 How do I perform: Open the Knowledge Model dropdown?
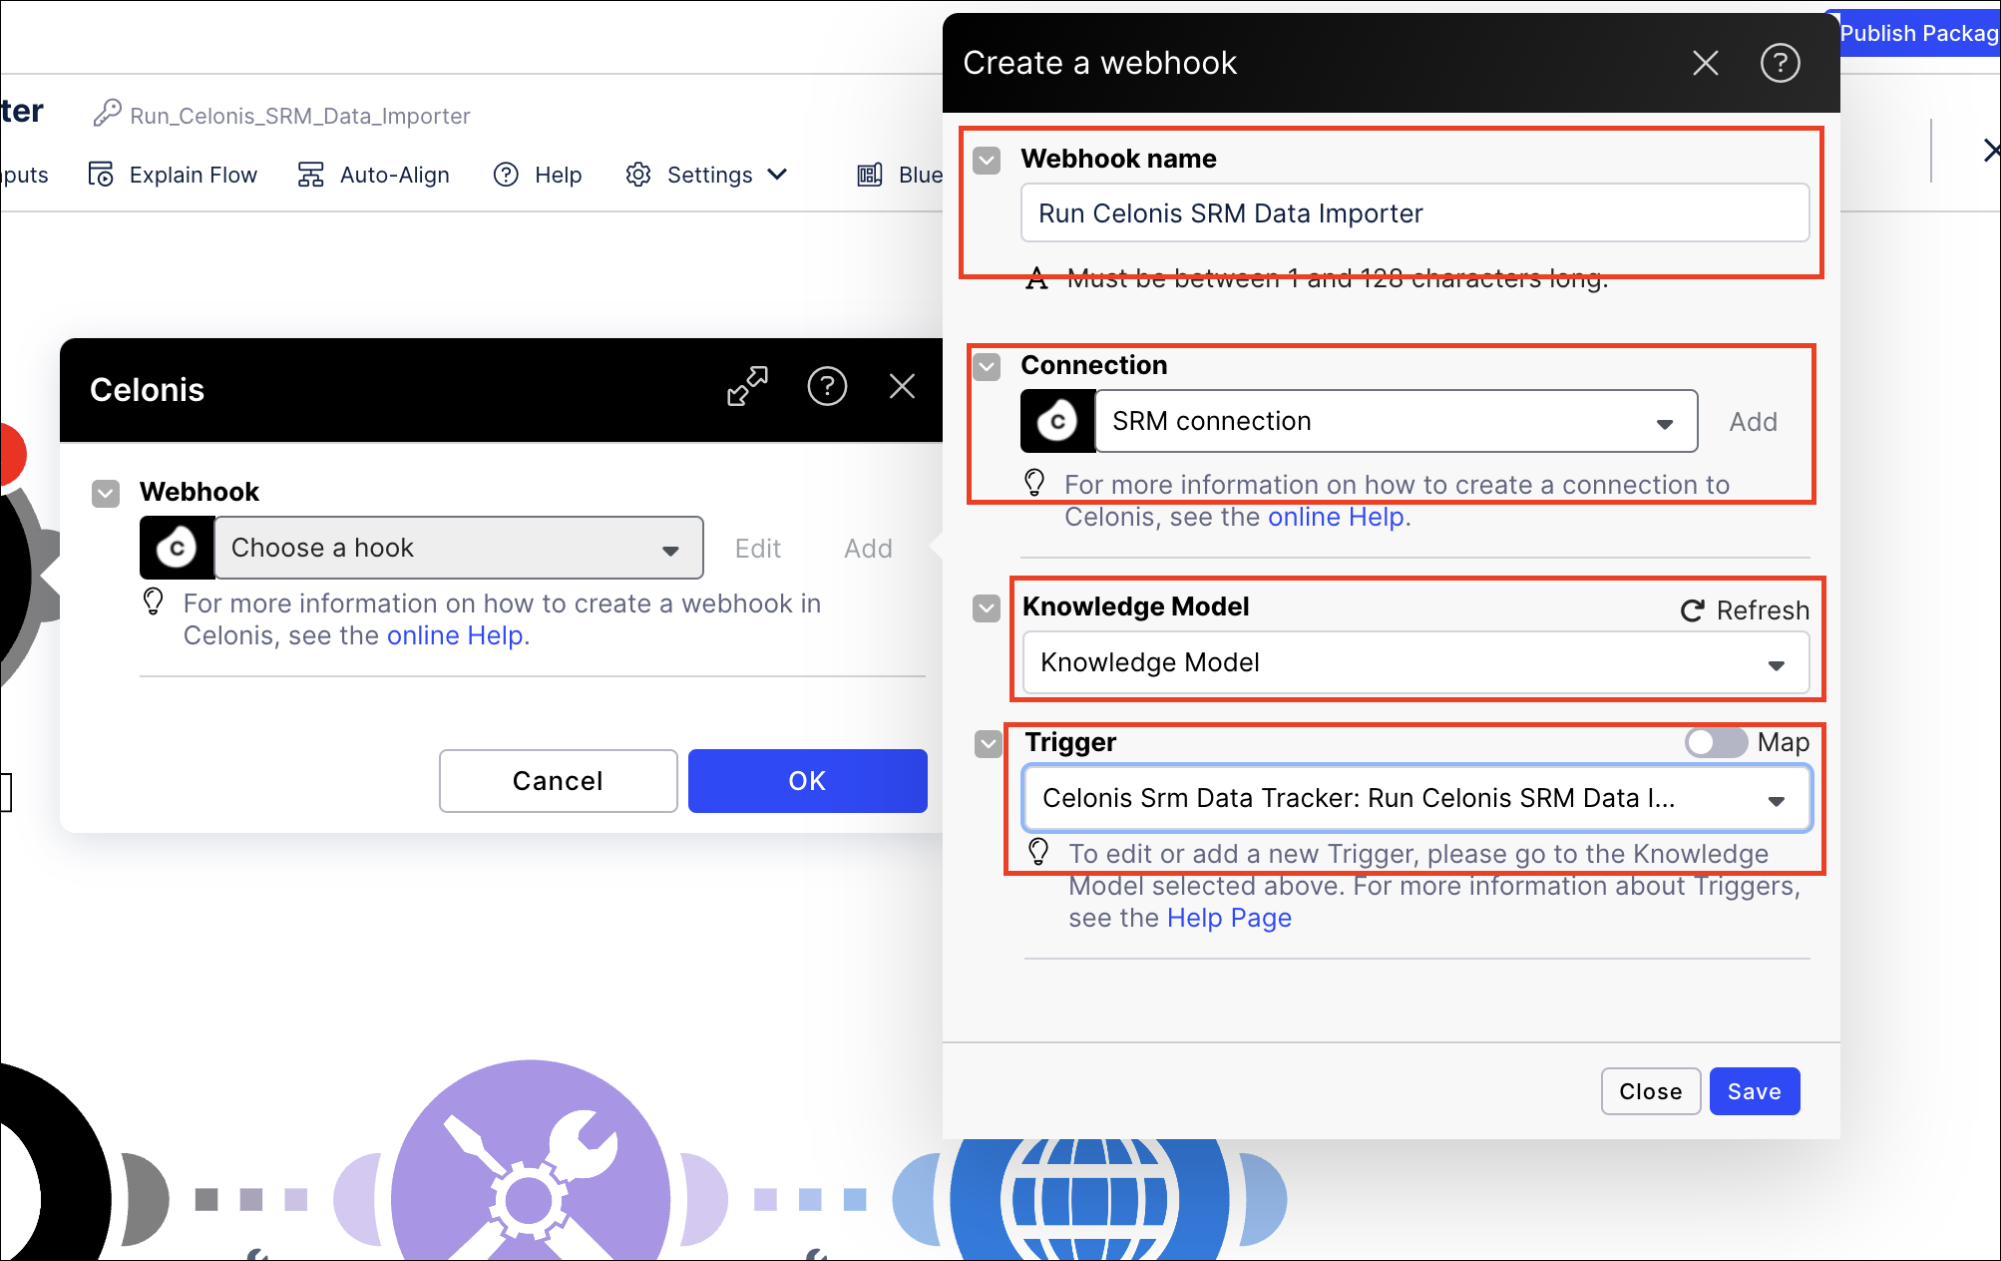tap(1416, 663)
